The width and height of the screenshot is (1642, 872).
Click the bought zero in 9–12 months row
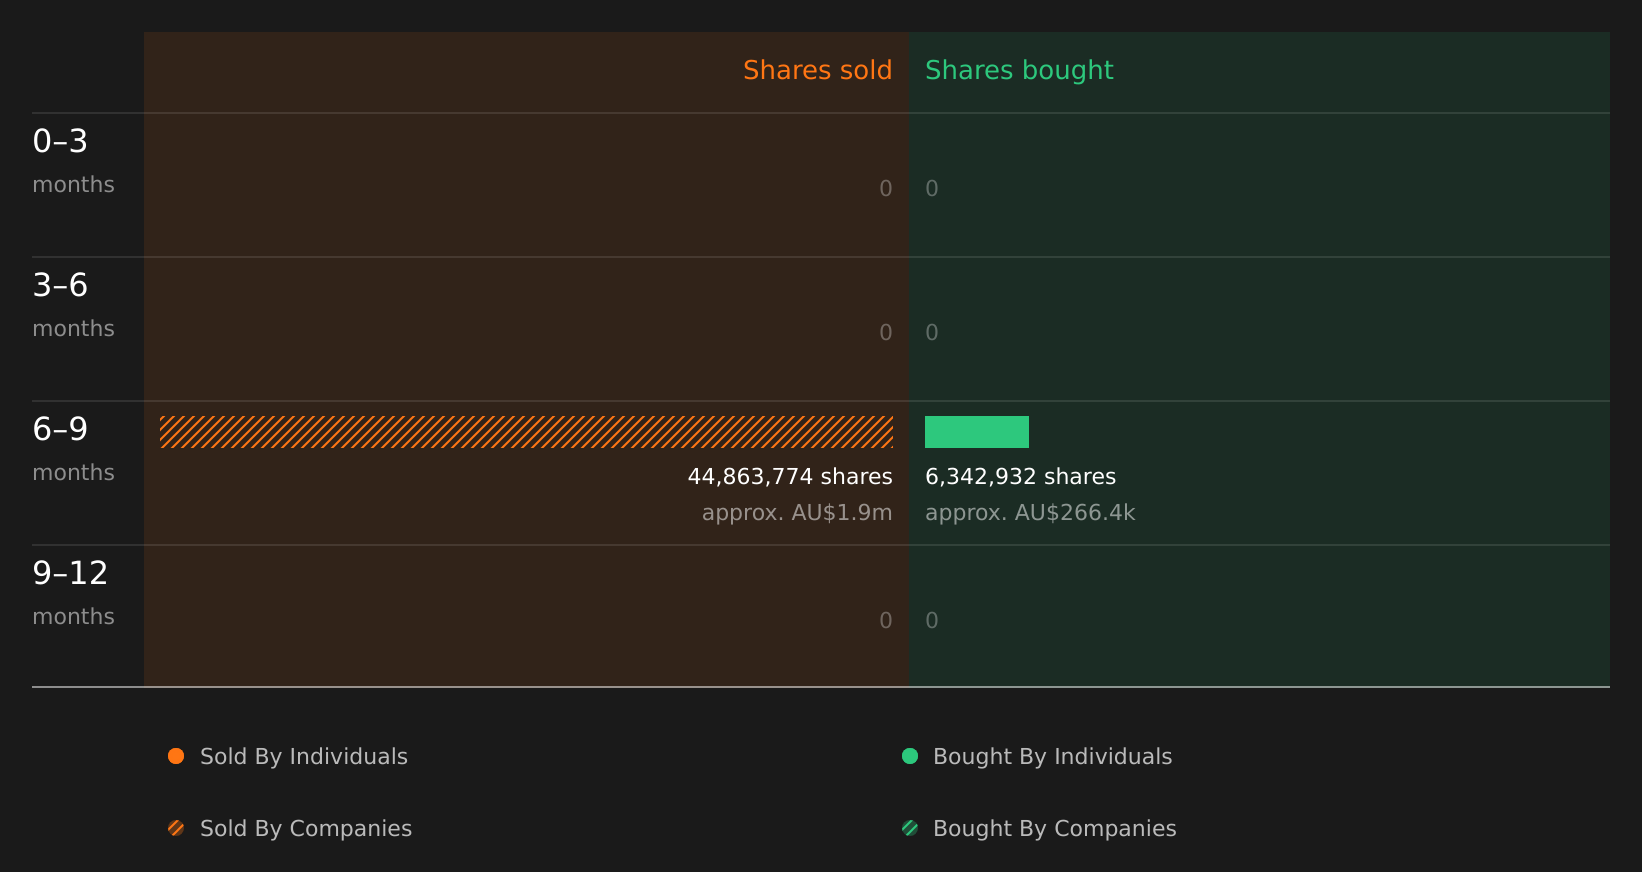point(932,621)
